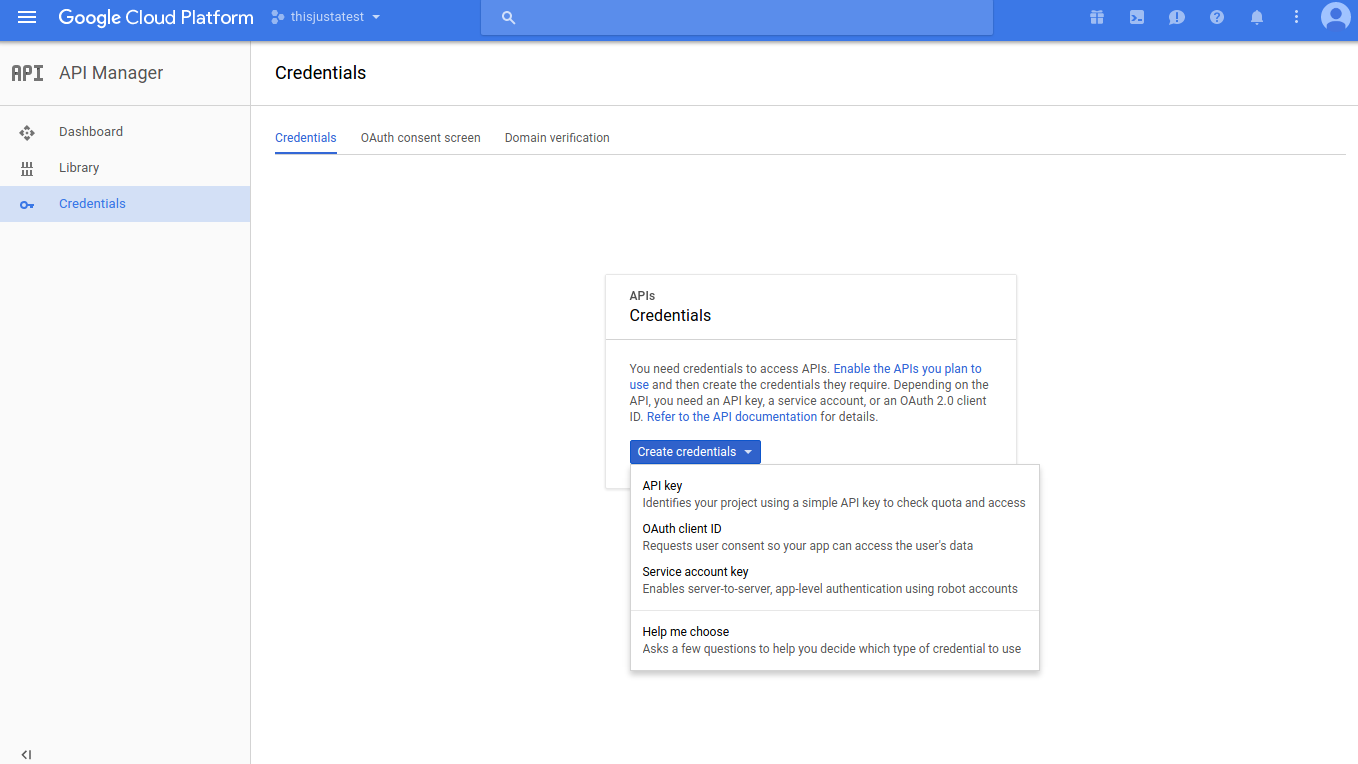Click the Library icon in sidebar
Screen dimensions: 1358x764
(x=27, y=168)
